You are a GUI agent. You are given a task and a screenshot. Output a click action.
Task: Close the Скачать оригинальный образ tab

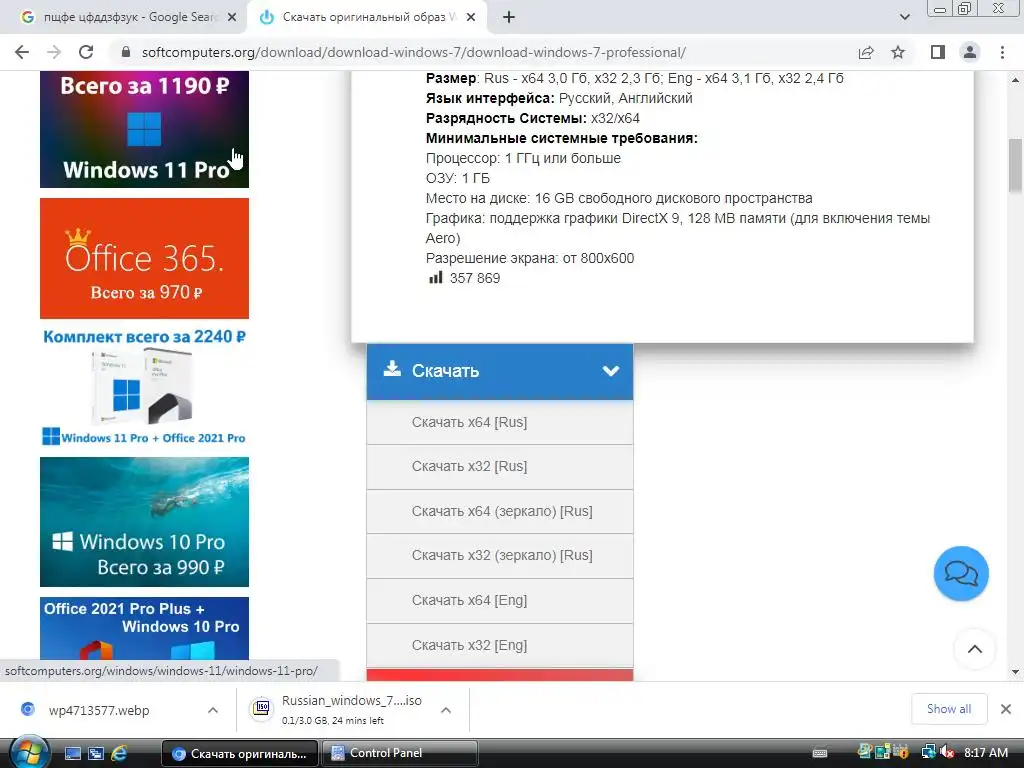pos(471,18)
